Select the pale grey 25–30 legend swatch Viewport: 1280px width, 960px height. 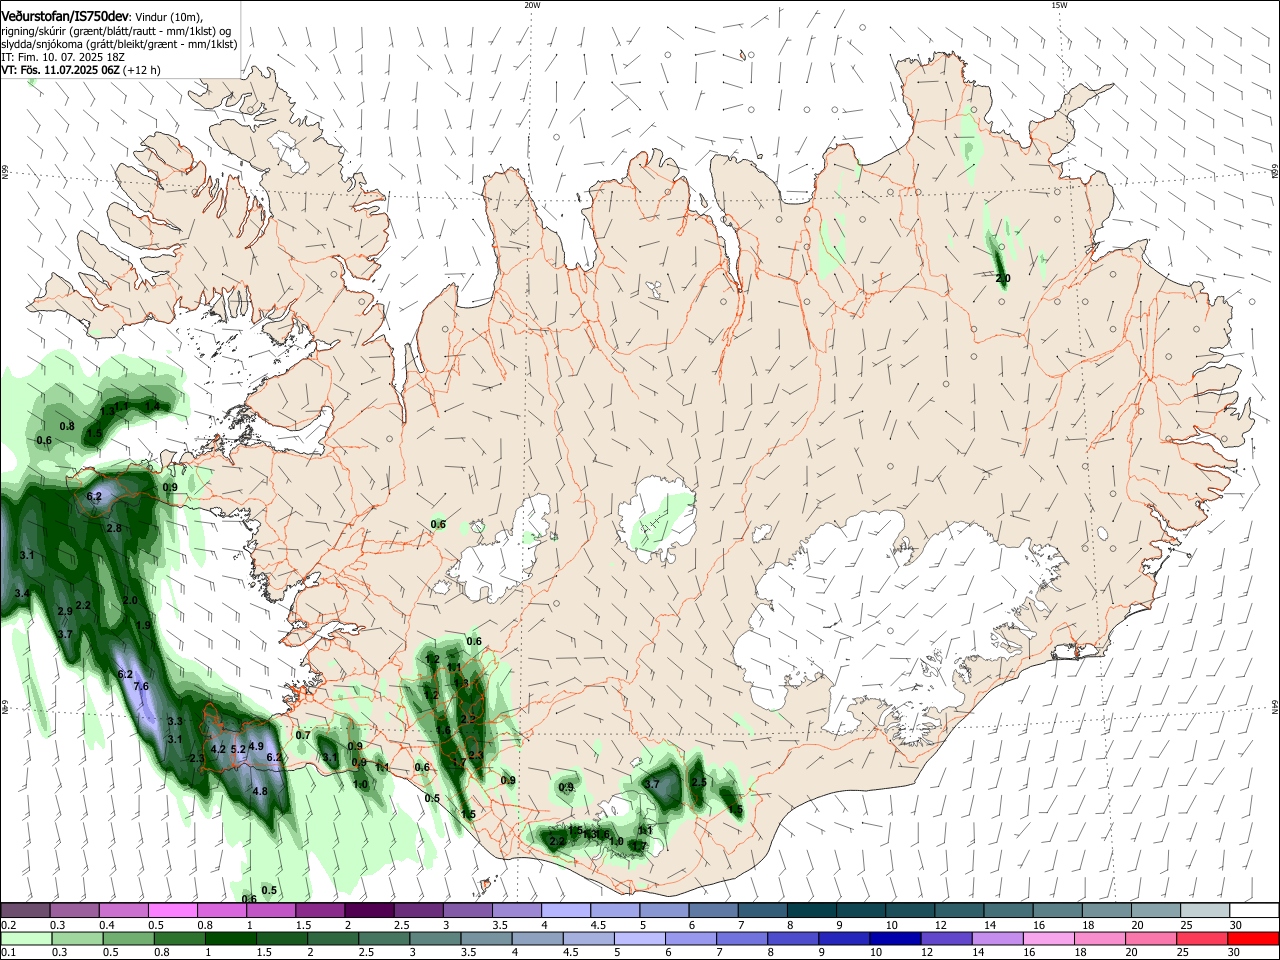(1205, 911)
